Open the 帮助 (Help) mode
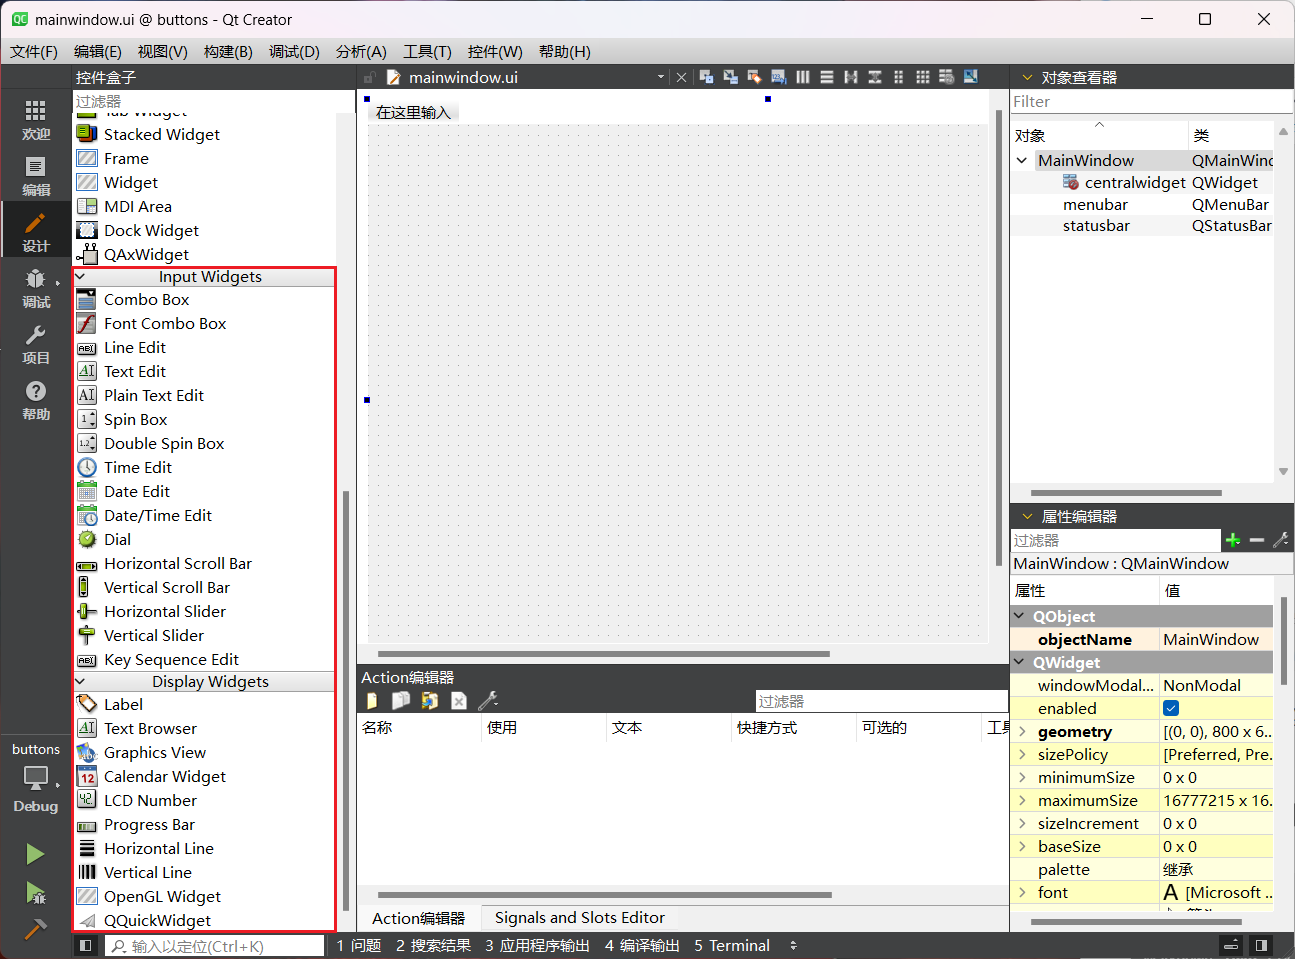The width and height of the screenshot is (1295, 959). point(35,400)
